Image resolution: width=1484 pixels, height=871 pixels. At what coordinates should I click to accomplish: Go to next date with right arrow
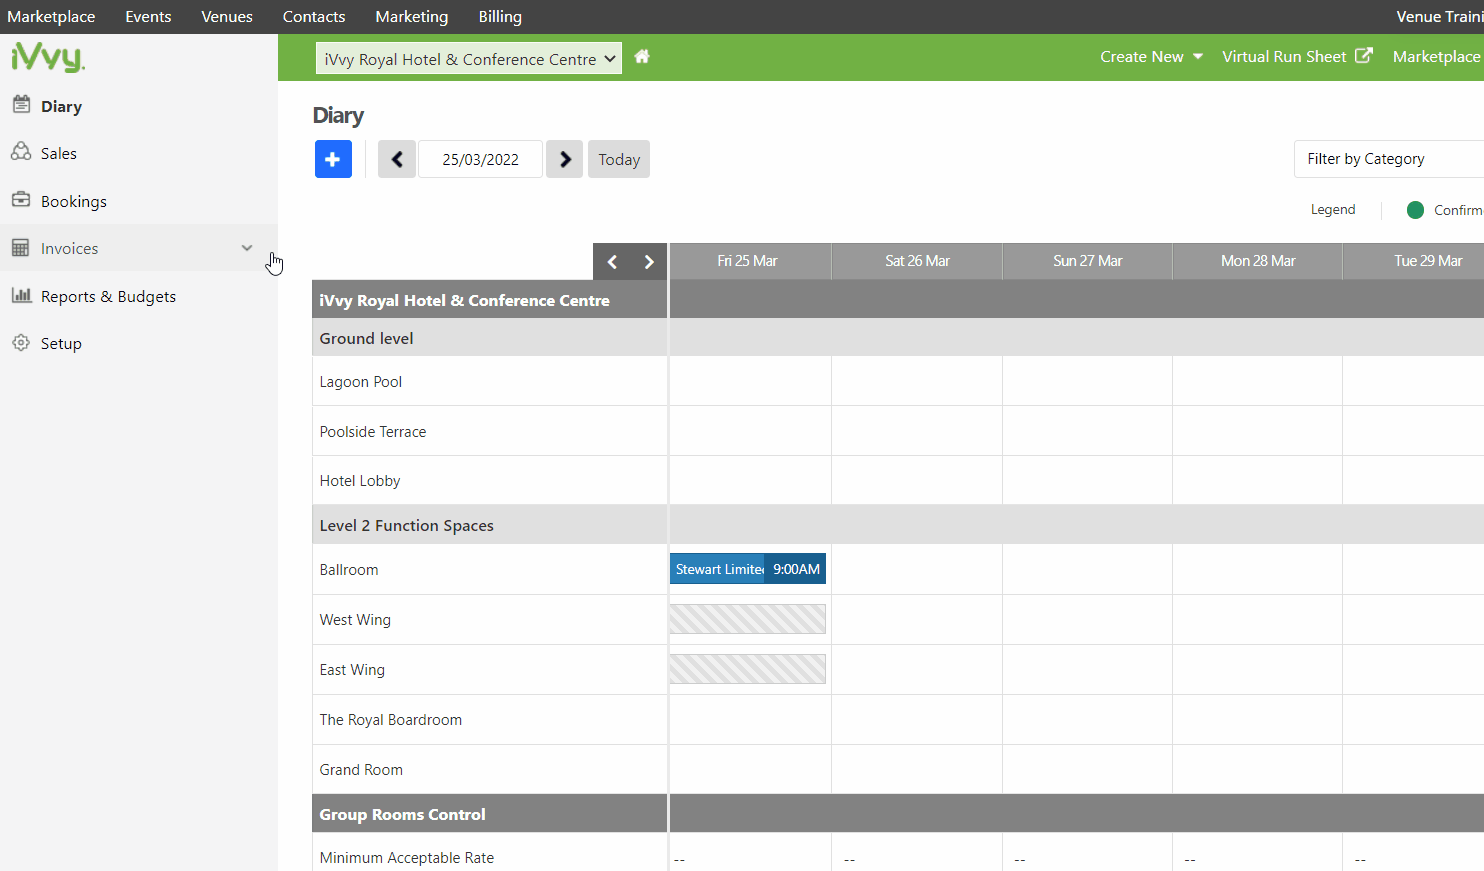pyautogui.click(x=565, y=159)
